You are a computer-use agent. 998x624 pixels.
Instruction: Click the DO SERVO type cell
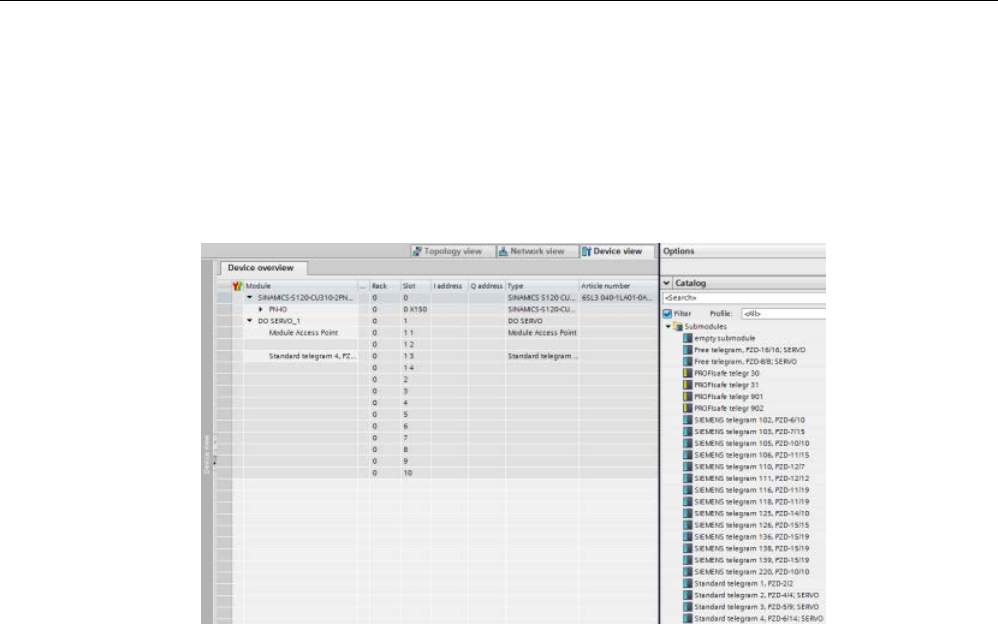[525, 321]
